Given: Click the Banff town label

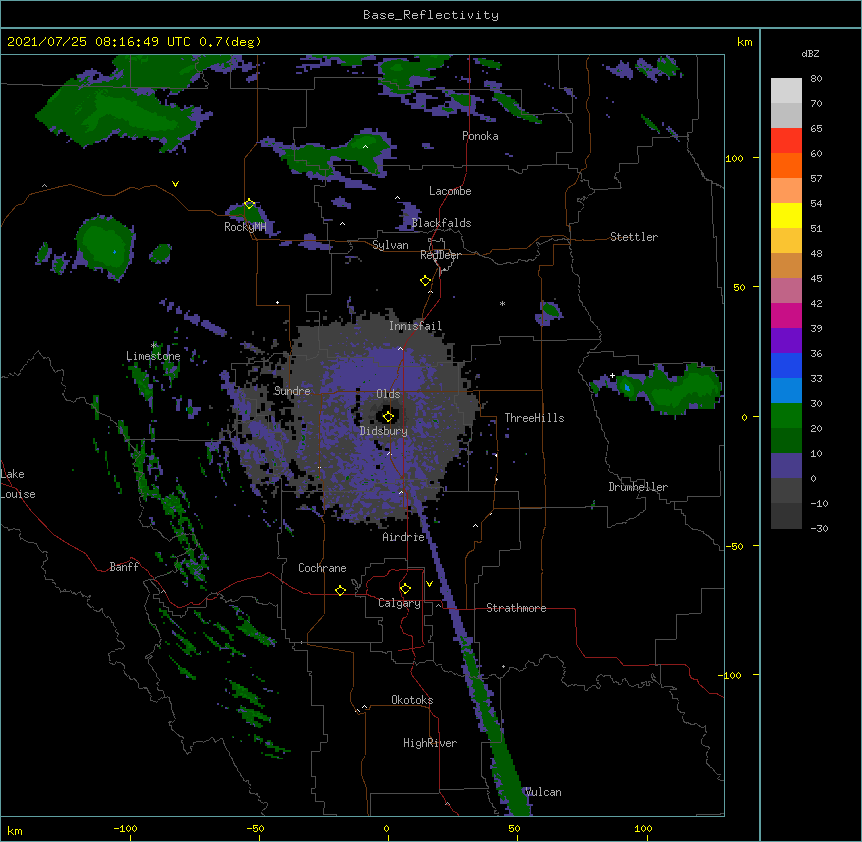Looking at the screenshot, I should click(x=124, y=567).
